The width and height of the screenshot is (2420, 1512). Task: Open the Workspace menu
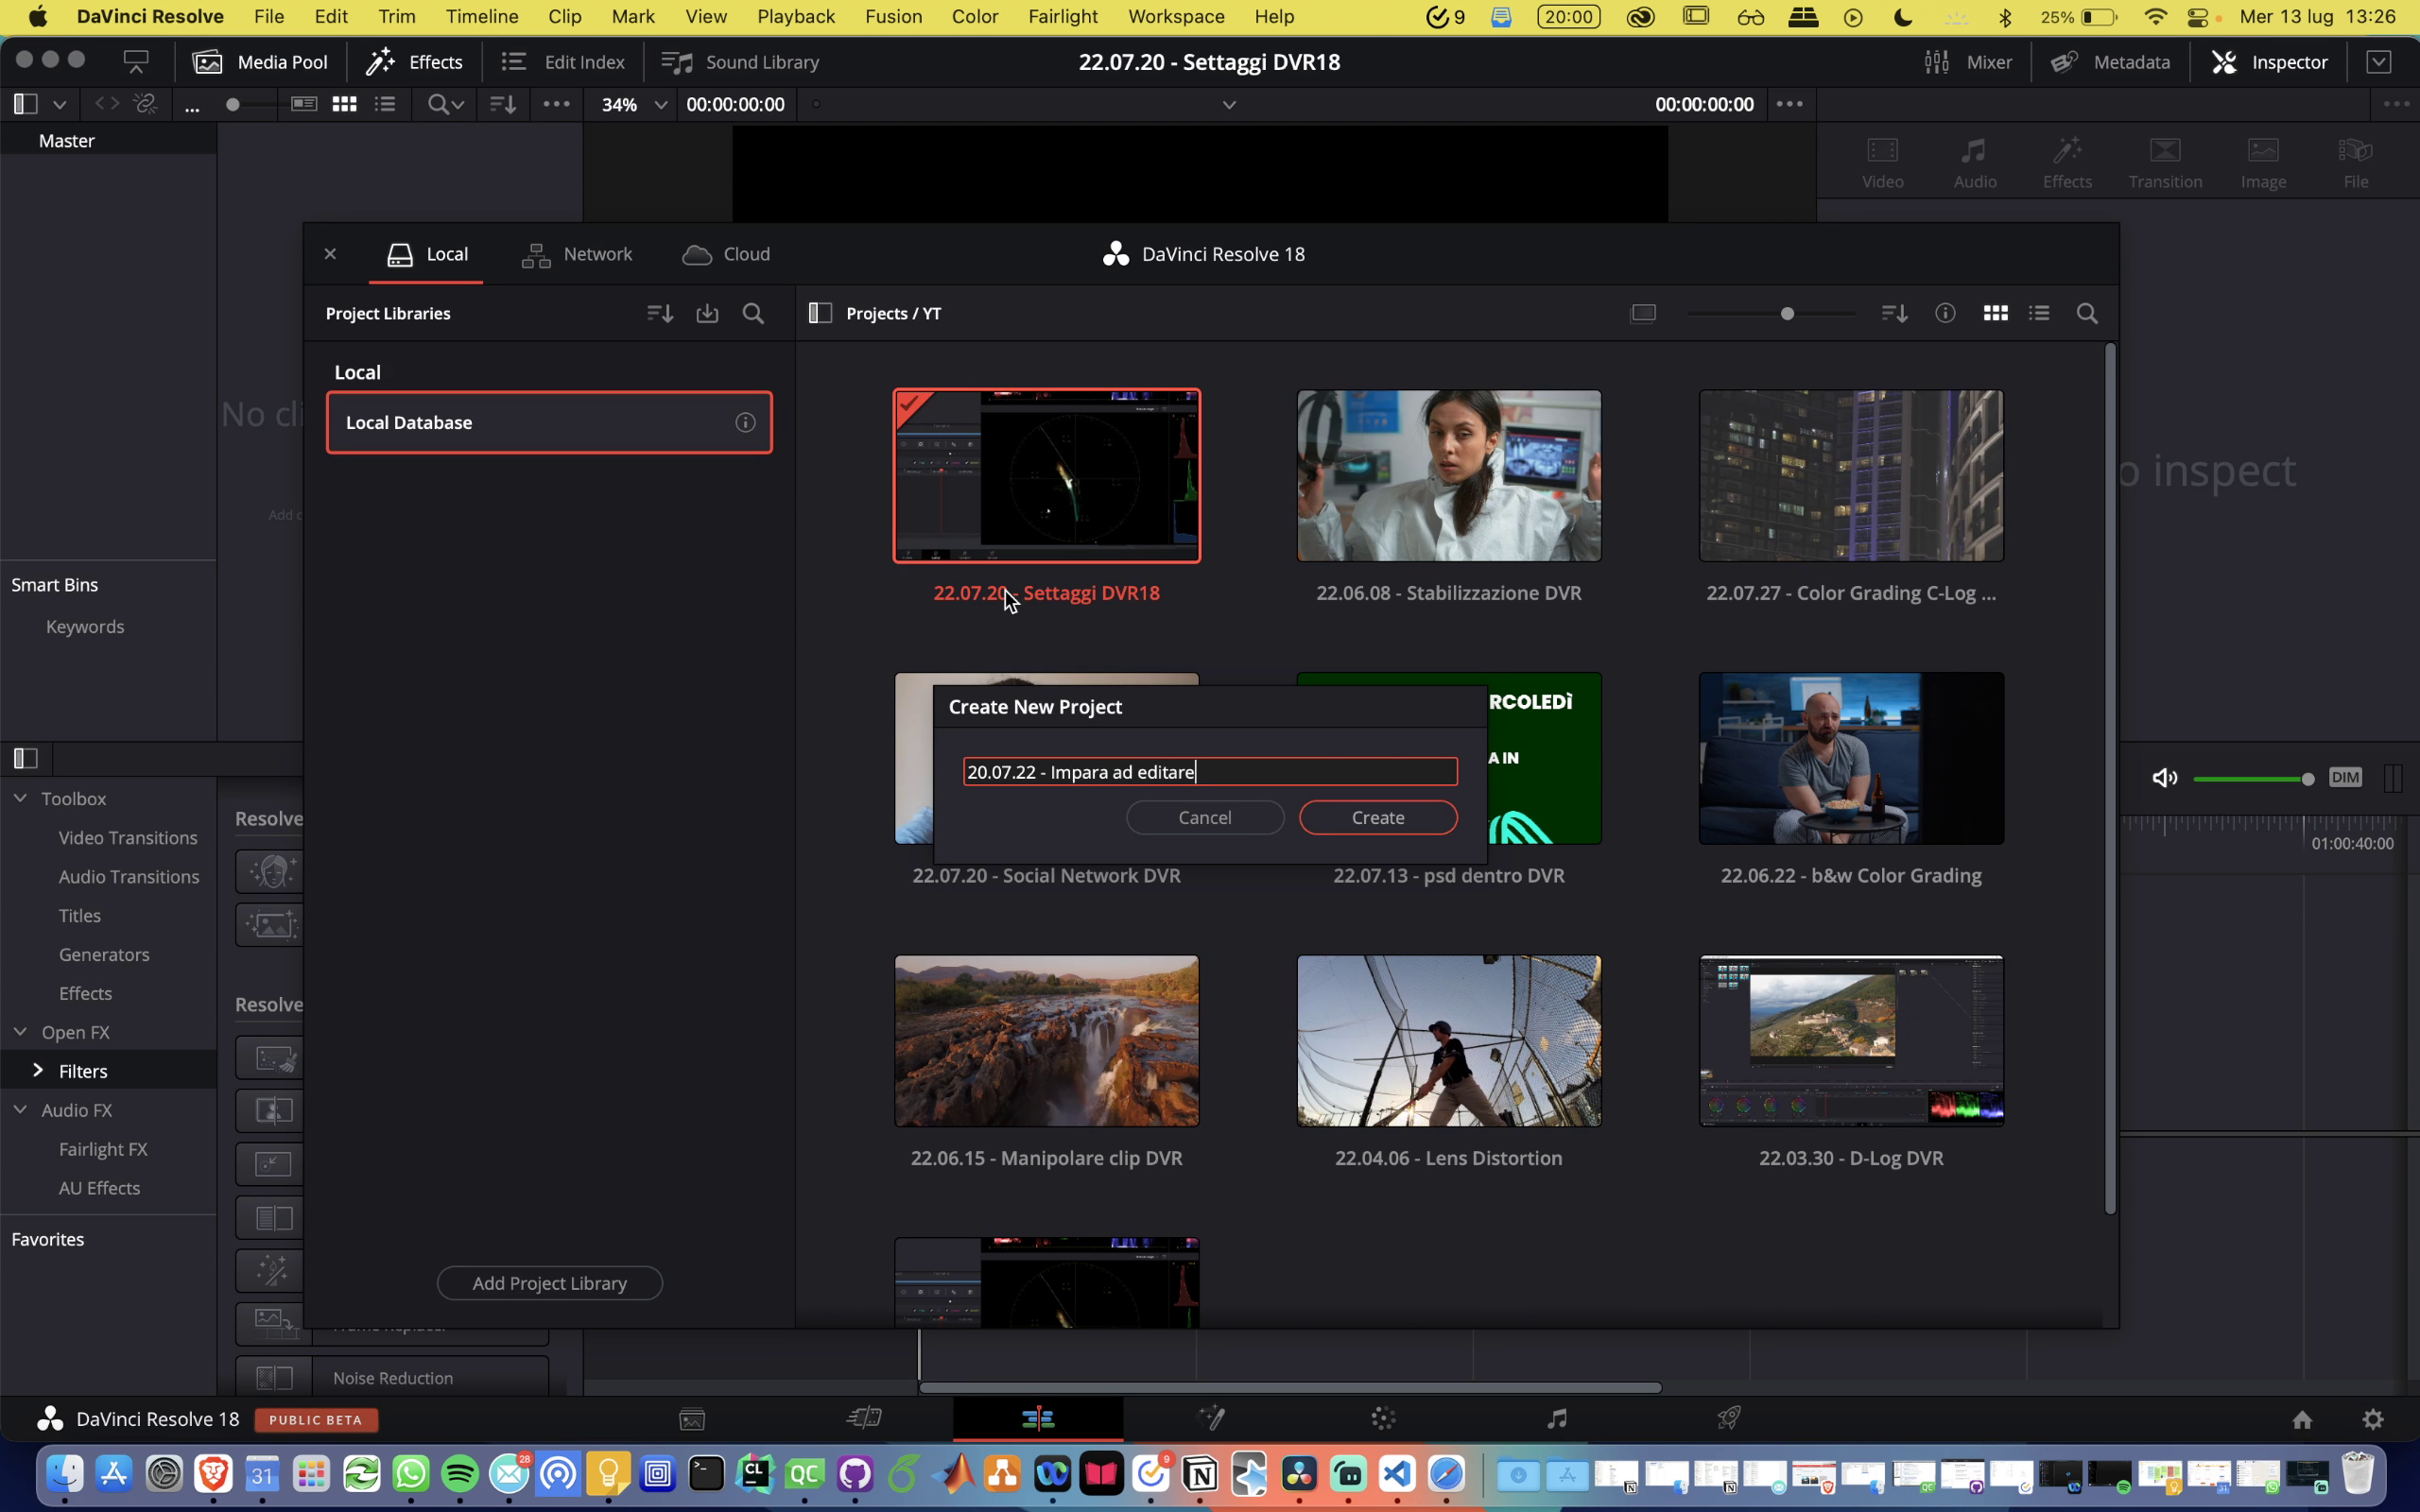point(1176,17)
